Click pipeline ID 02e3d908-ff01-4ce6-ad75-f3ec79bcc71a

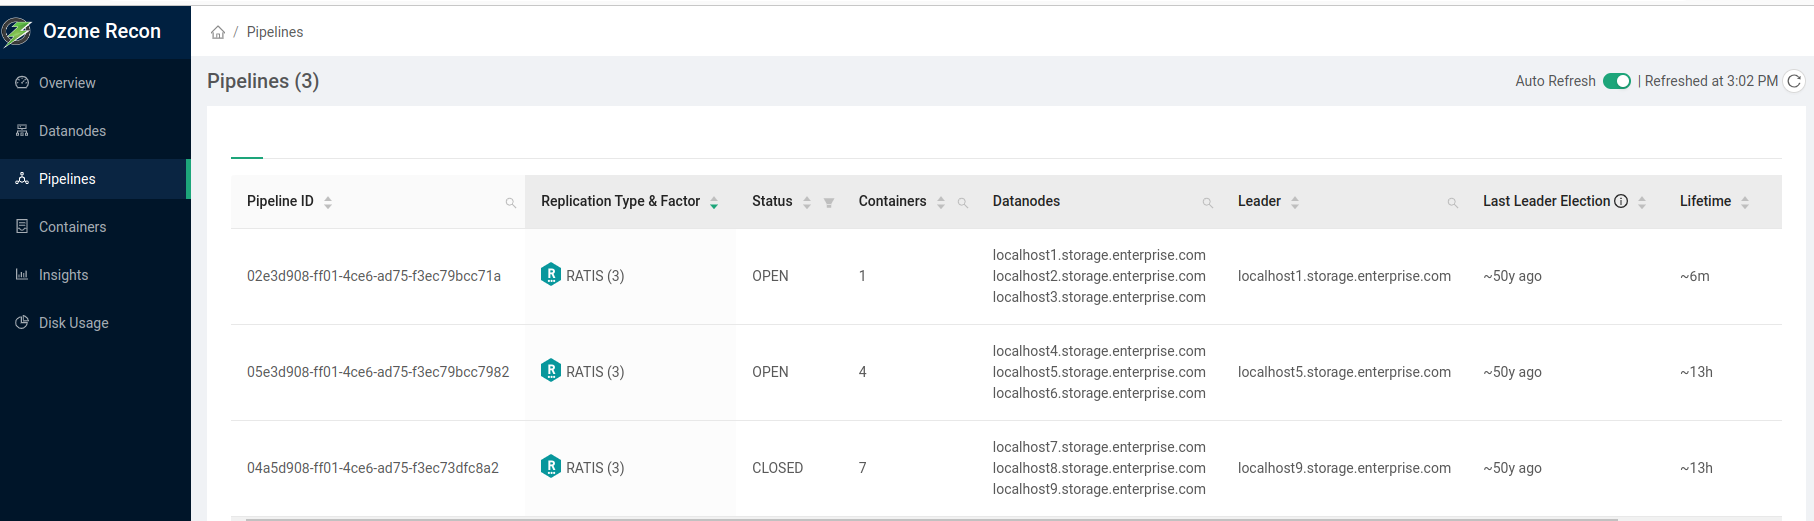tap(374, 276)
